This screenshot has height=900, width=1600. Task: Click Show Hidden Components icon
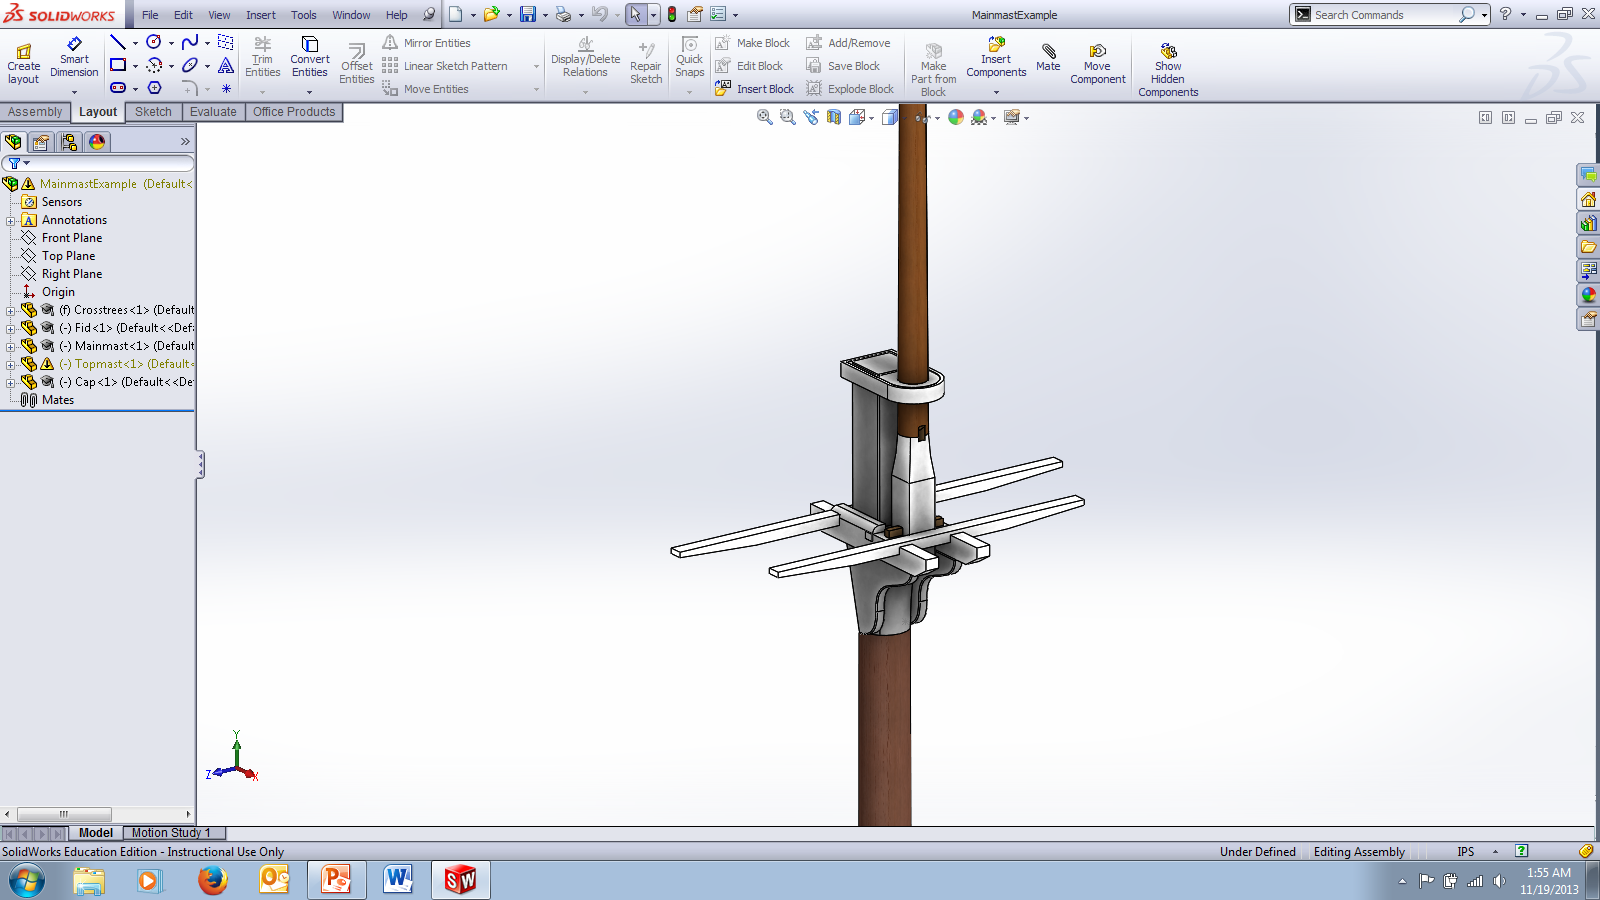point(1168,51)
